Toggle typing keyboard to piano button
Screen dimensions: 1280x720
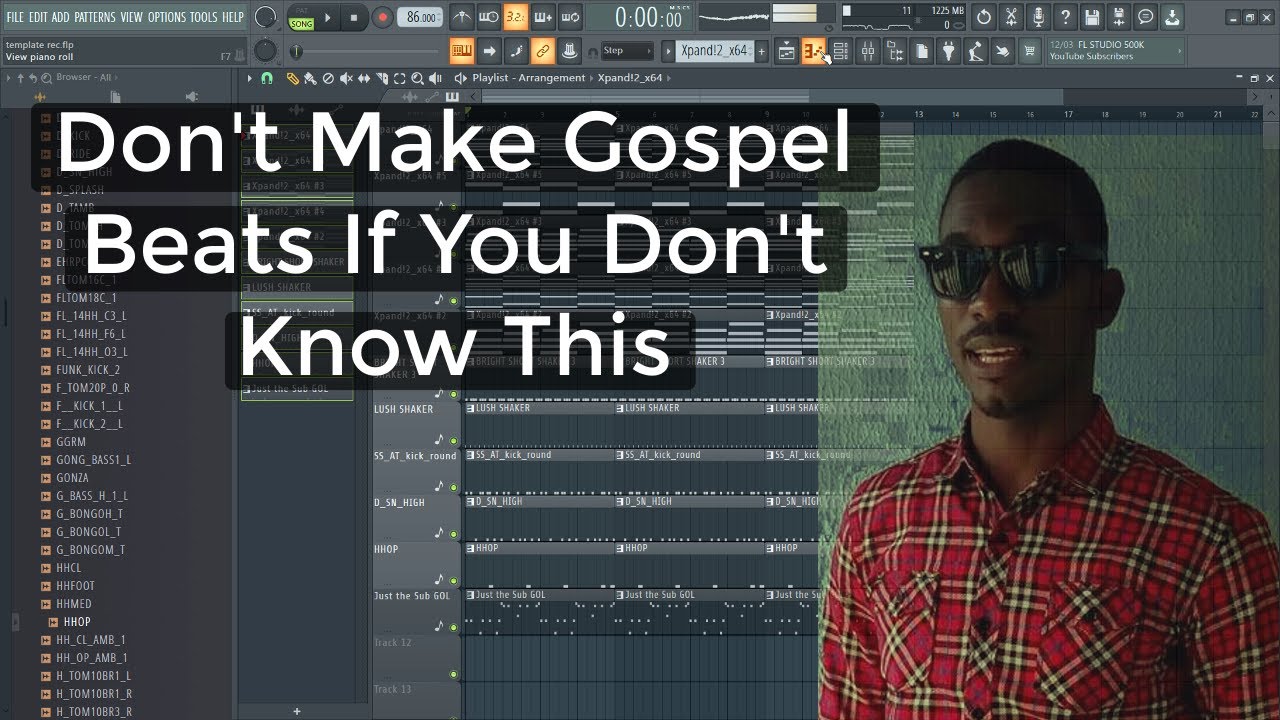pos(461,51)
